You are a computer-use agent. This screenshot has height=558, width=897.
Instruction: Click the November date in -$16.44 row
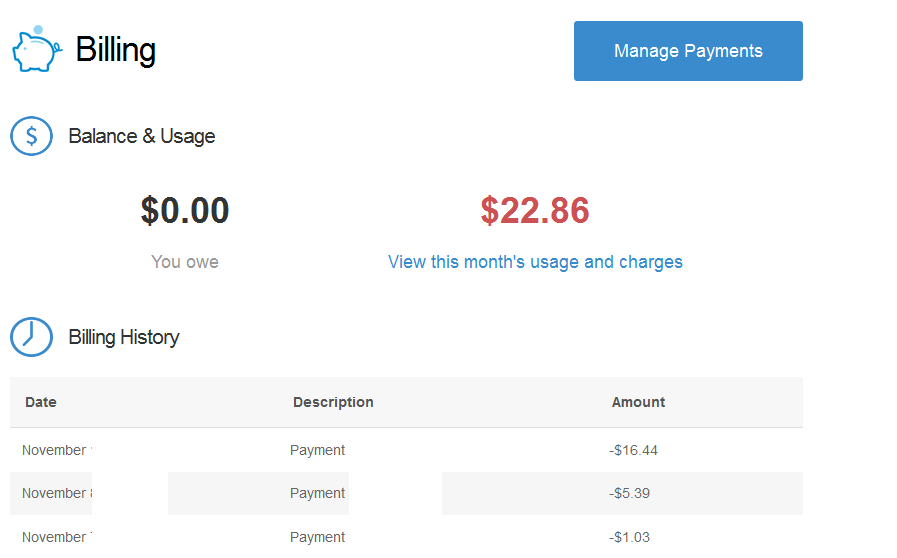click(57, 450)
